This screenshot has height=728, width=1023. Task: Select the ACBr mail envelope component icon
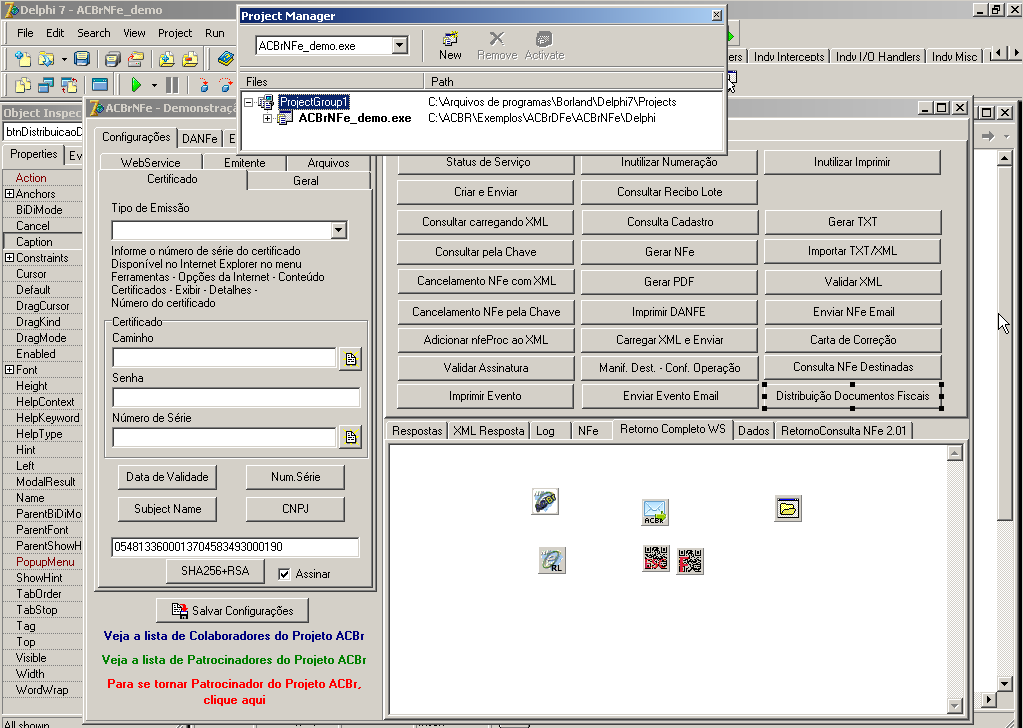tap(654, 512)
